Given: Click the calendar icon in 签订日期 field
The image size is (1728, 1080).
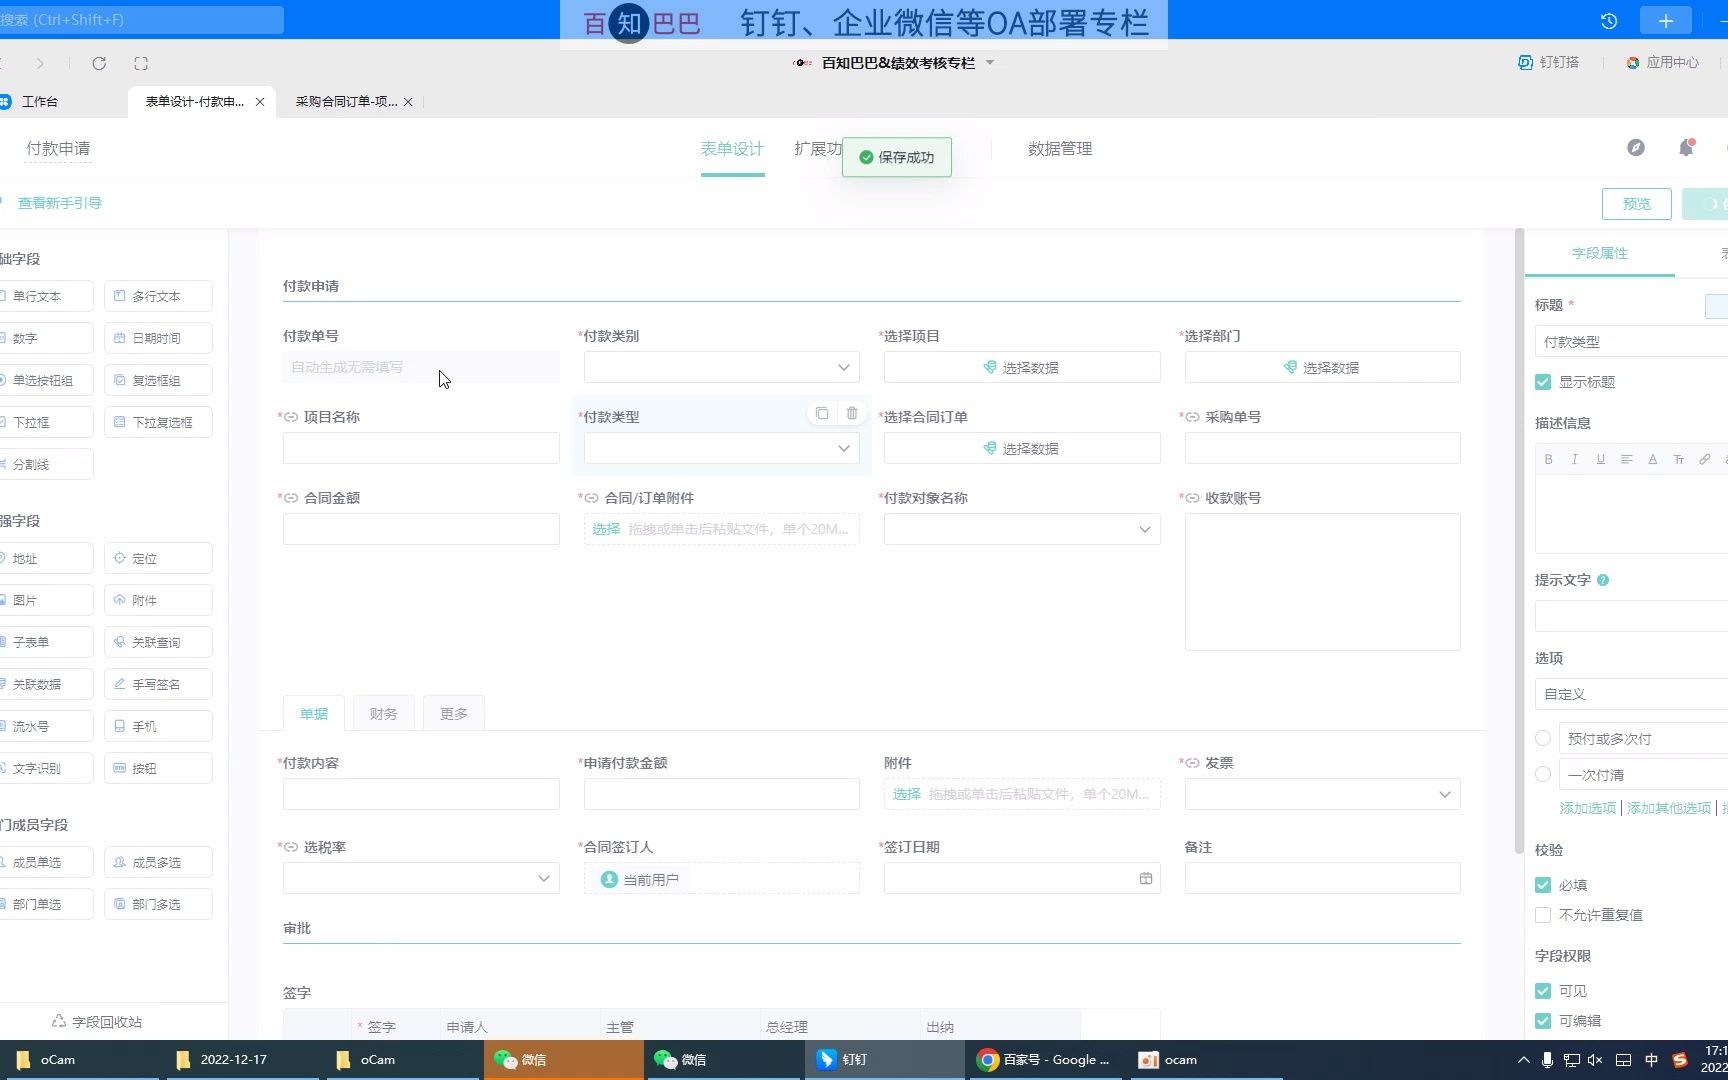Looking at the screenshot, I should [x=1146, y=878].
